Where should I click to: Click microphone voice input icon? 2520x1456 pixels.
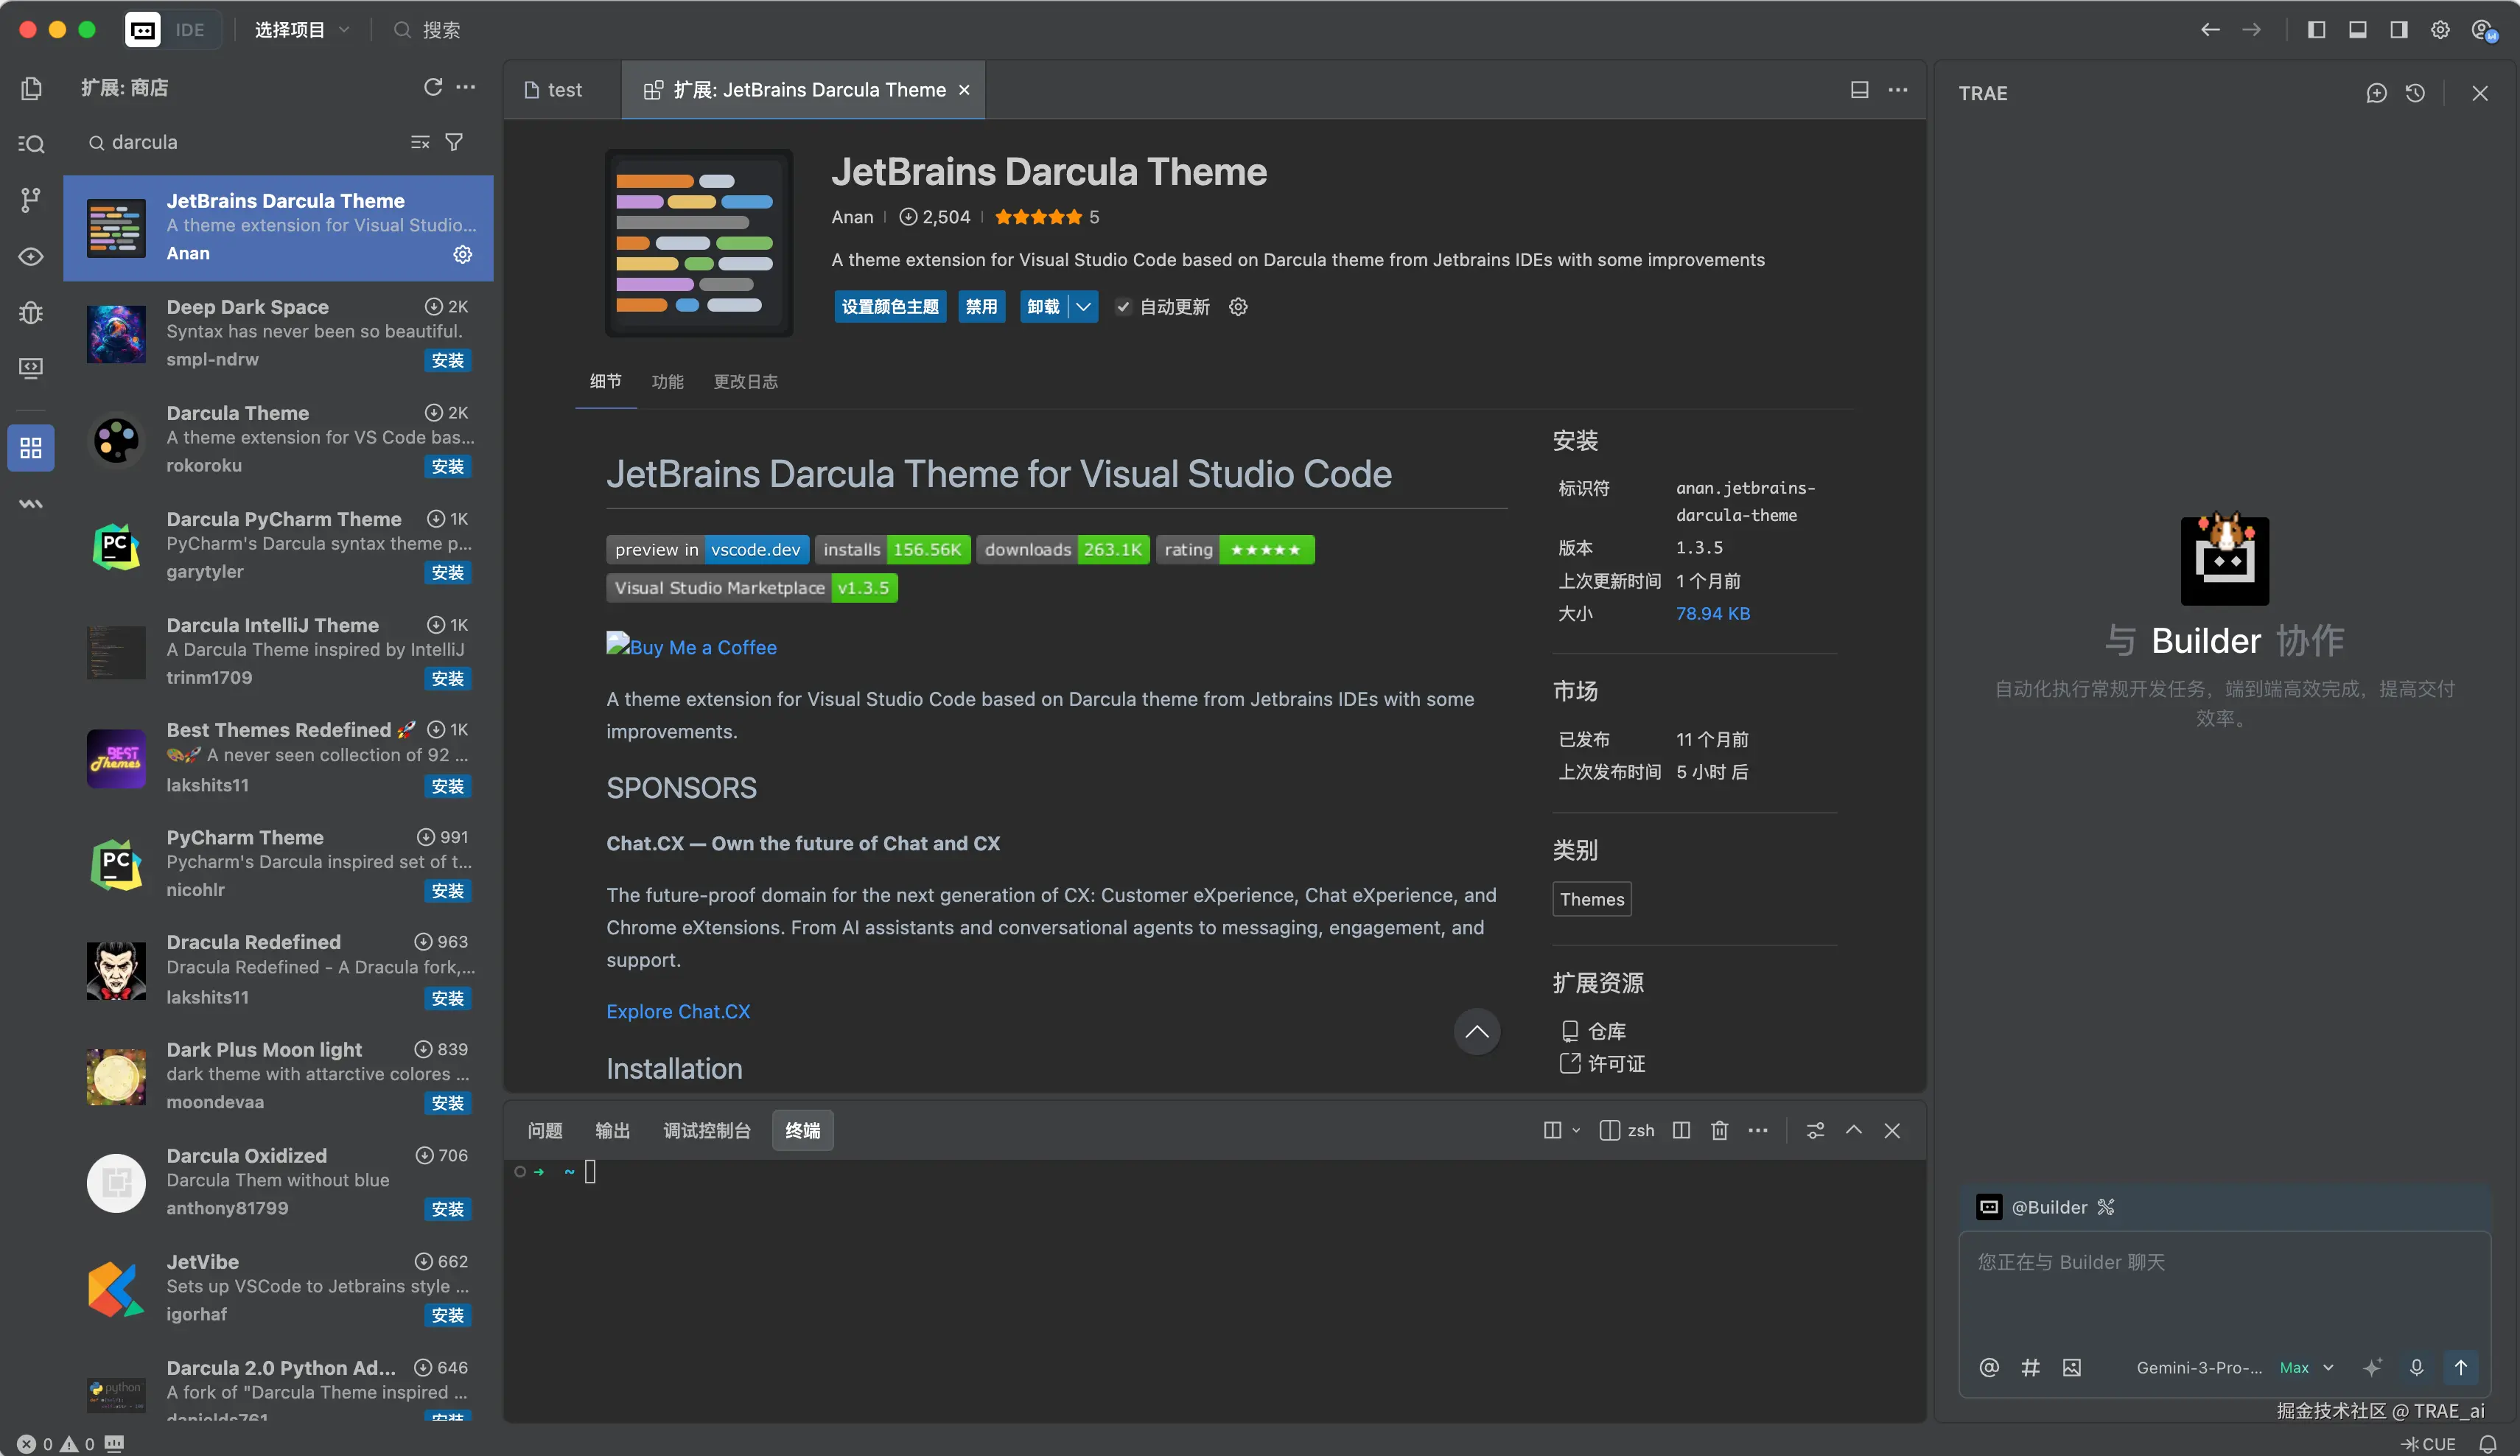(x=2416, y=1367)
